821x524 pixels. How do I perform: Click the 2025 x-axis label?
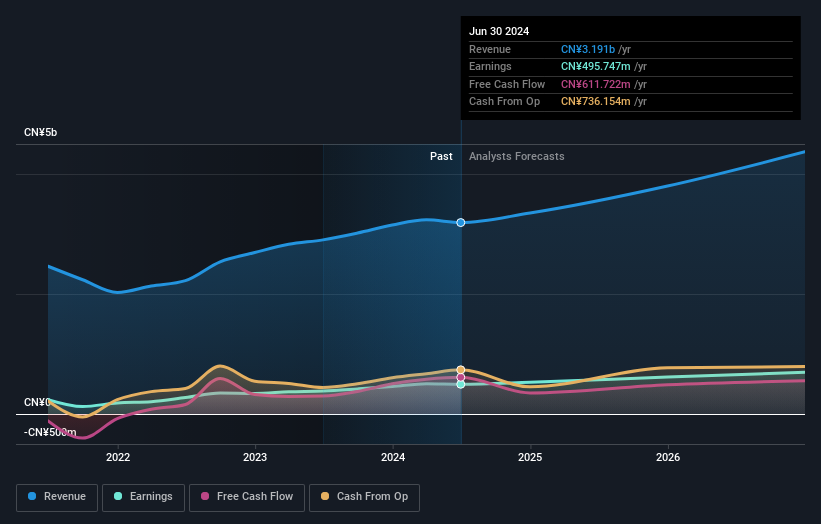[x=530, y=457]
